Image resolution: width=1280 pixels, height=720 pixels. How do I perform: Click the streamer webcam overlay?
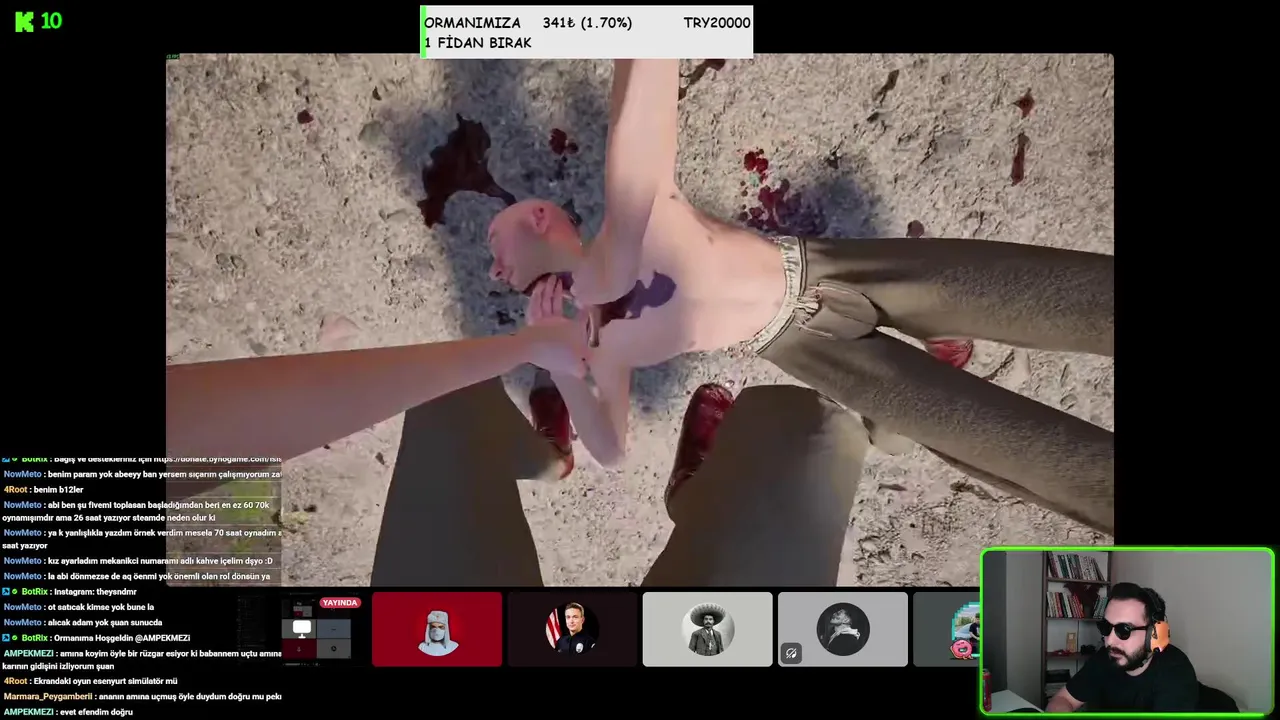(1127, 632)
